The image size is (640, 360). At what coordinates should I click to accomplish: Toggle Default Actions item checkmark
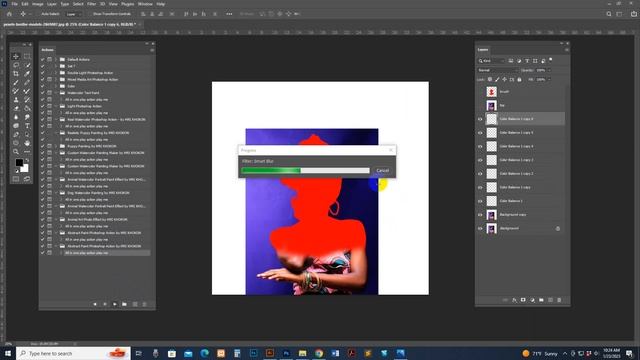42,60
